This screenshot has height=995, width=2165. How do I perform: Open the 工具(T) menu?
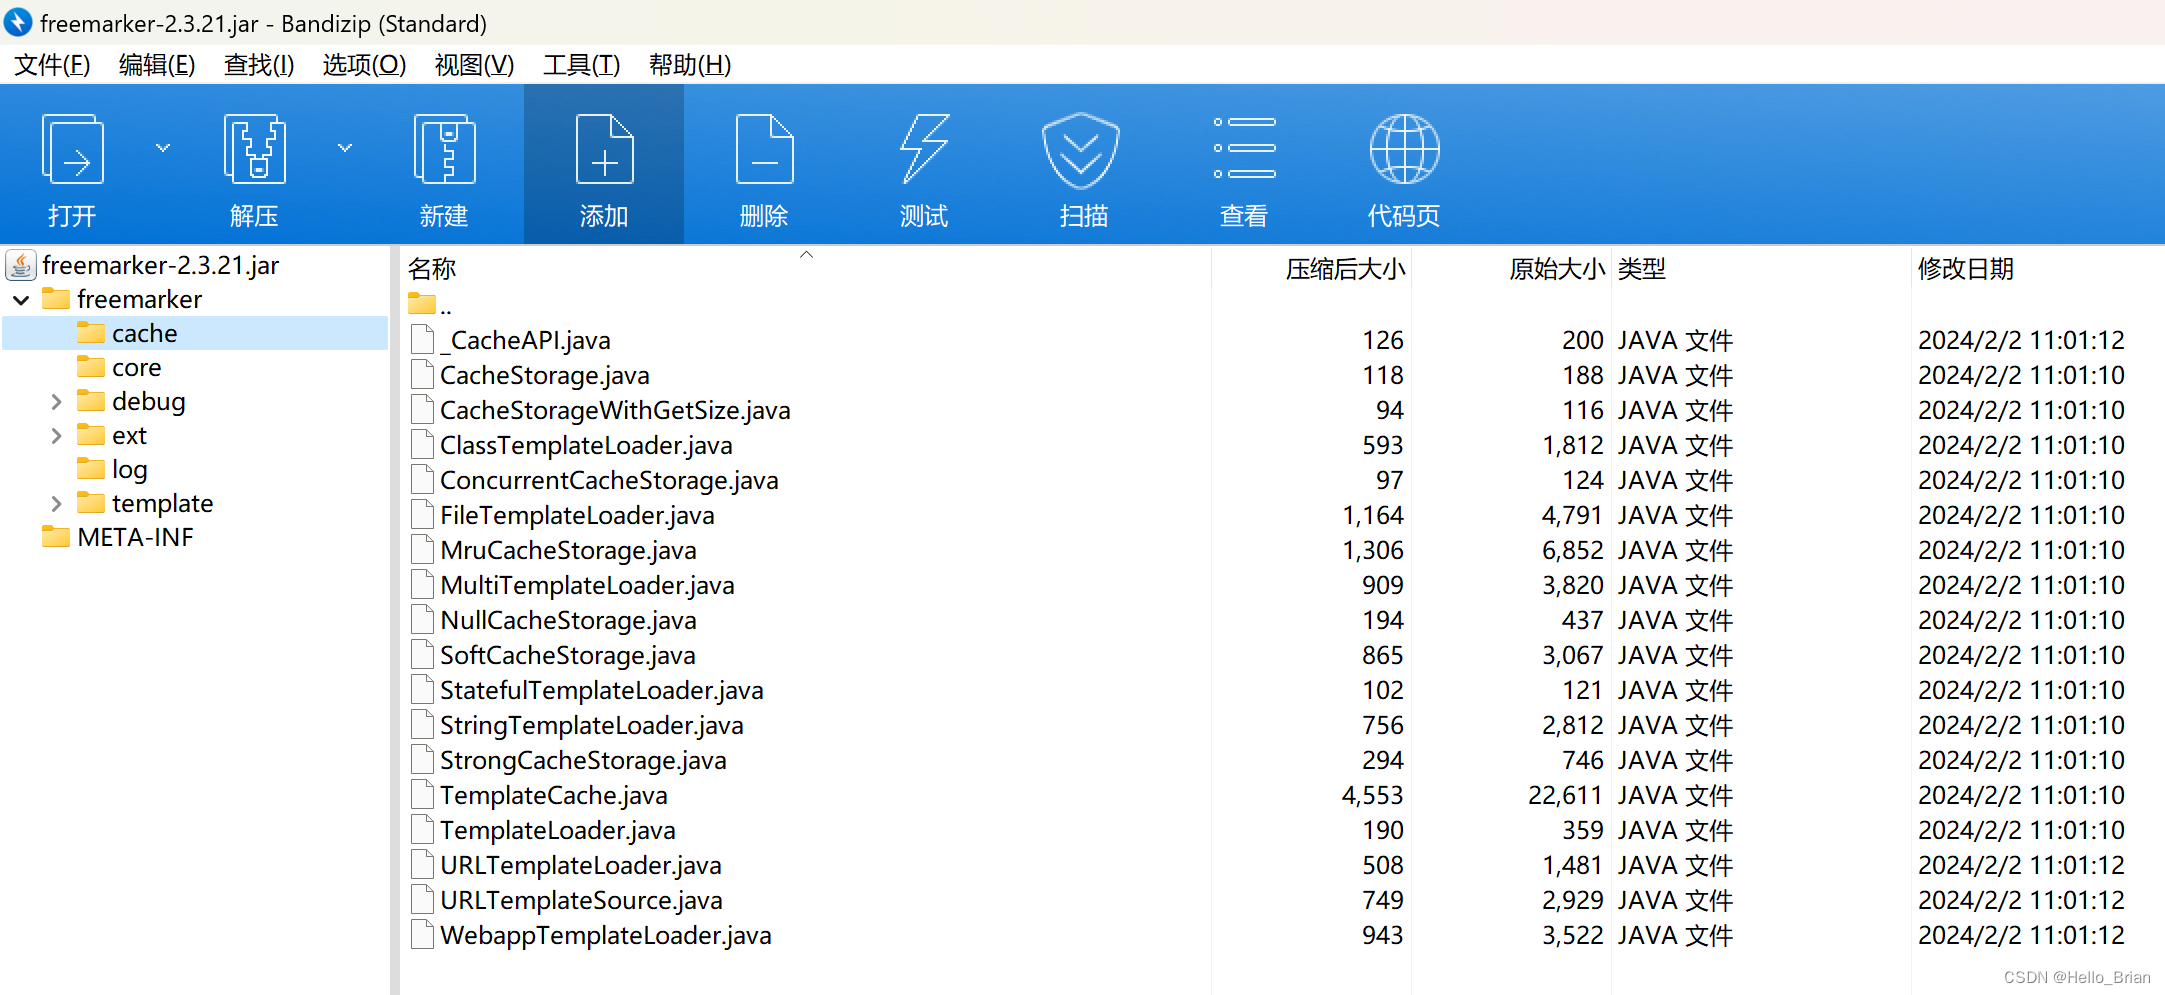(x=581, y=65)
